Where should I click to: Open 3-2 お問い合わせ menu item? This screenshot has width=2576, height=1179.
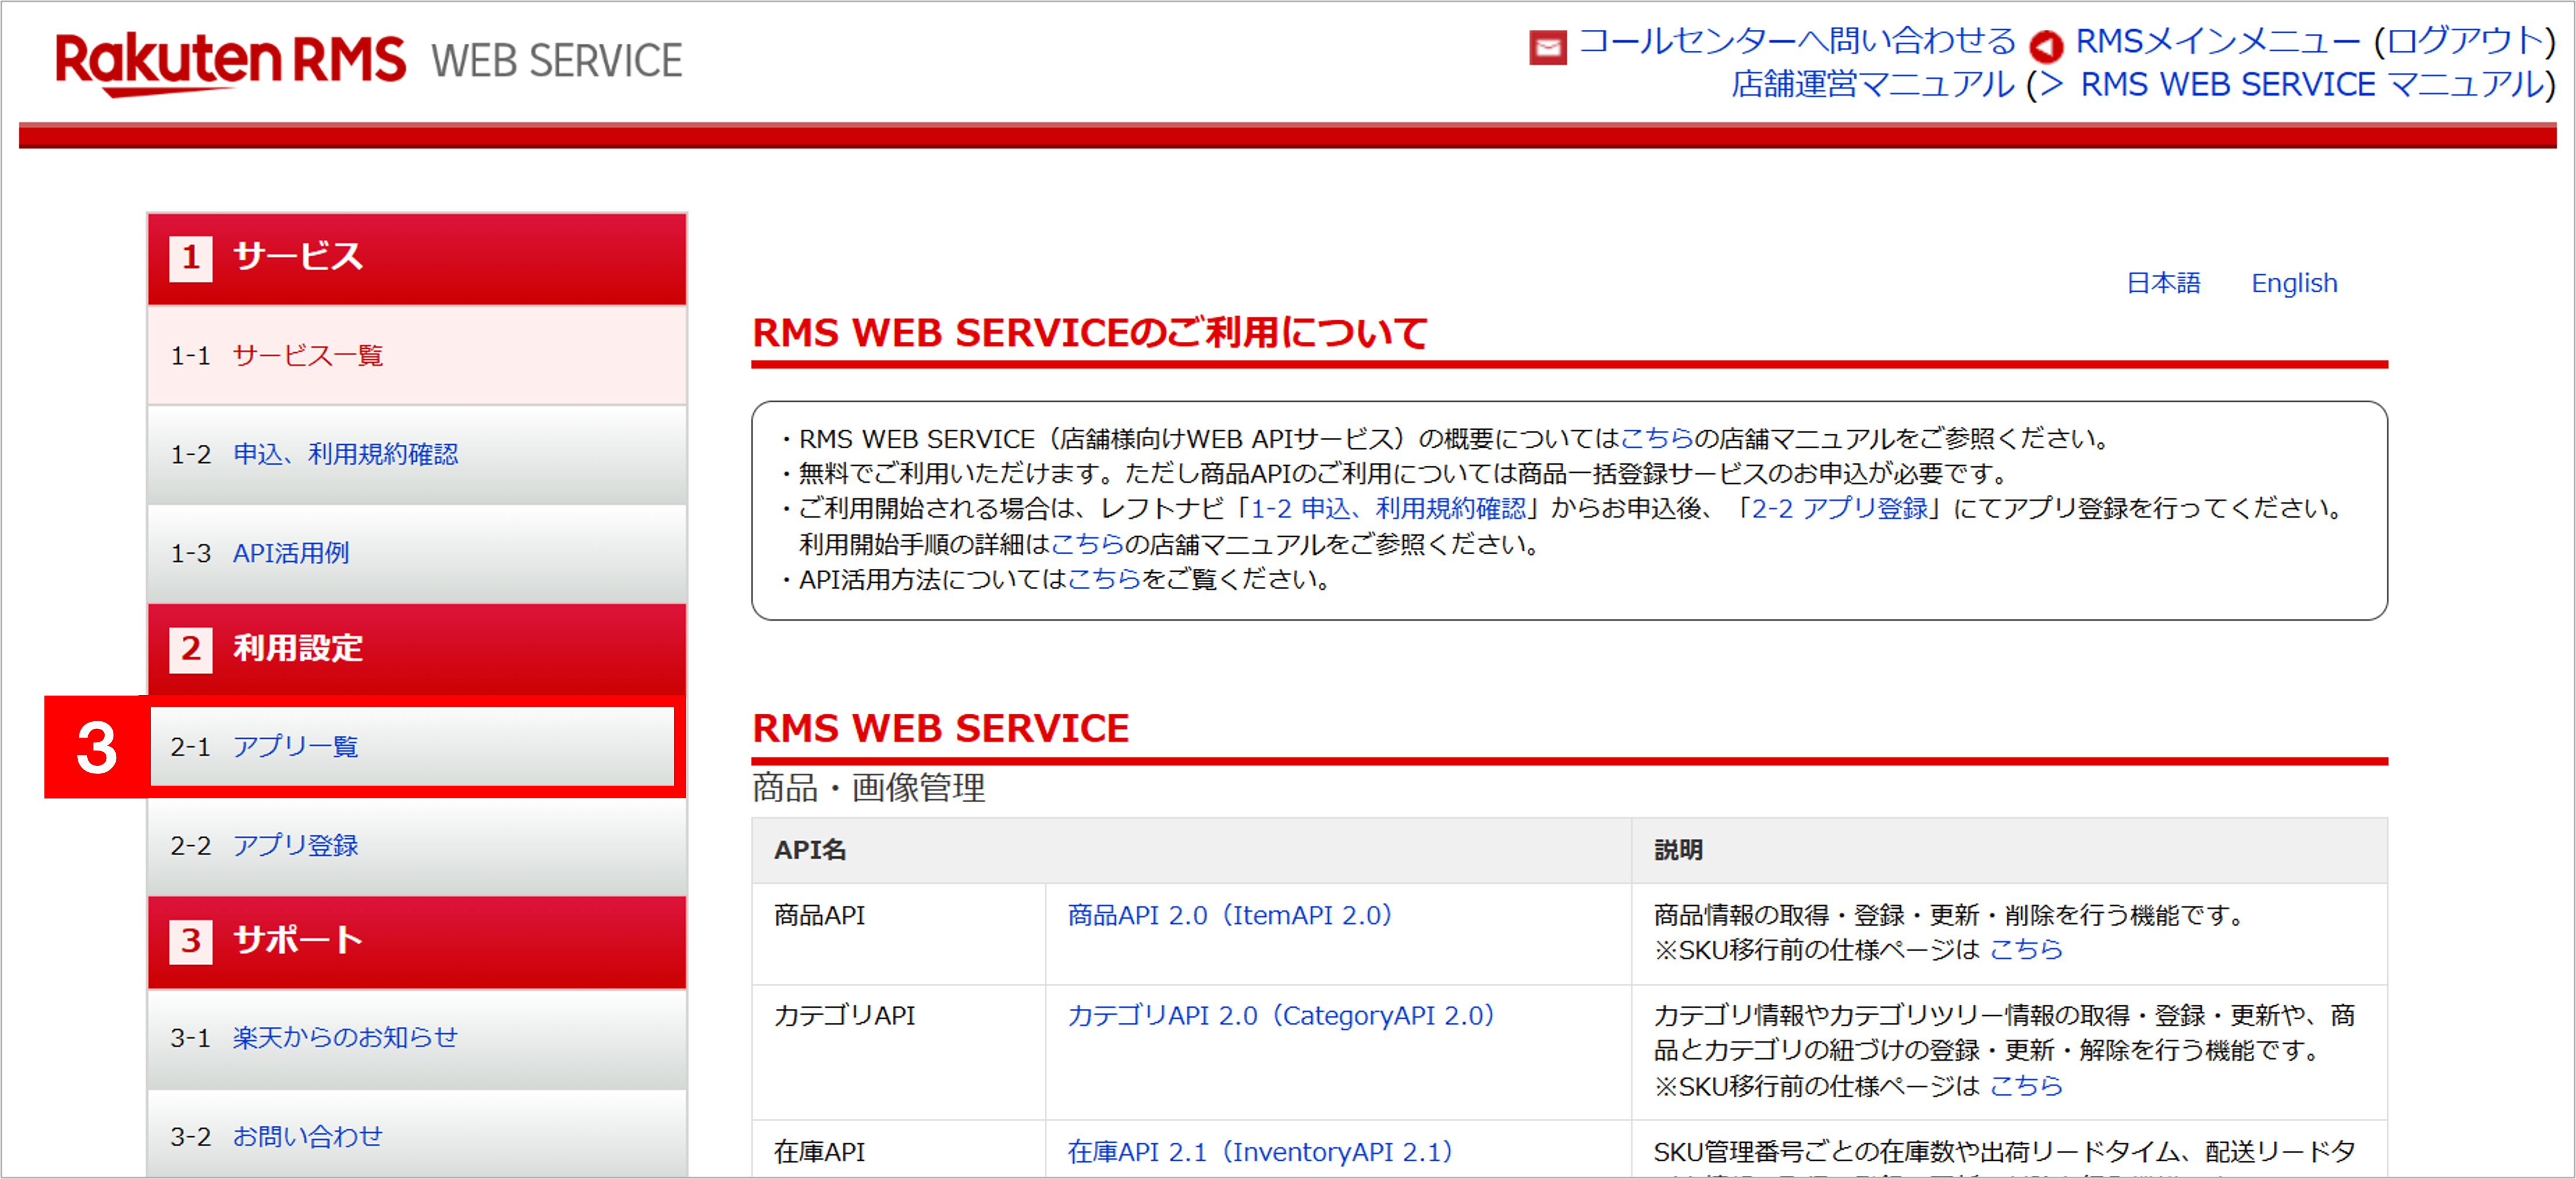point(308,1136)
